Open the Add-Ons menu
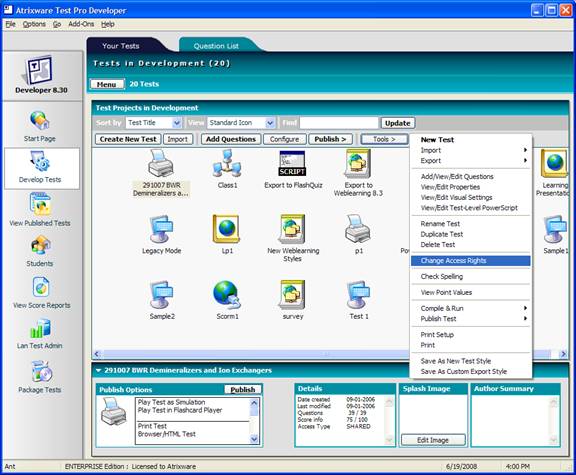This screenshot has width=576, height=475. click(x=81, y=24)
